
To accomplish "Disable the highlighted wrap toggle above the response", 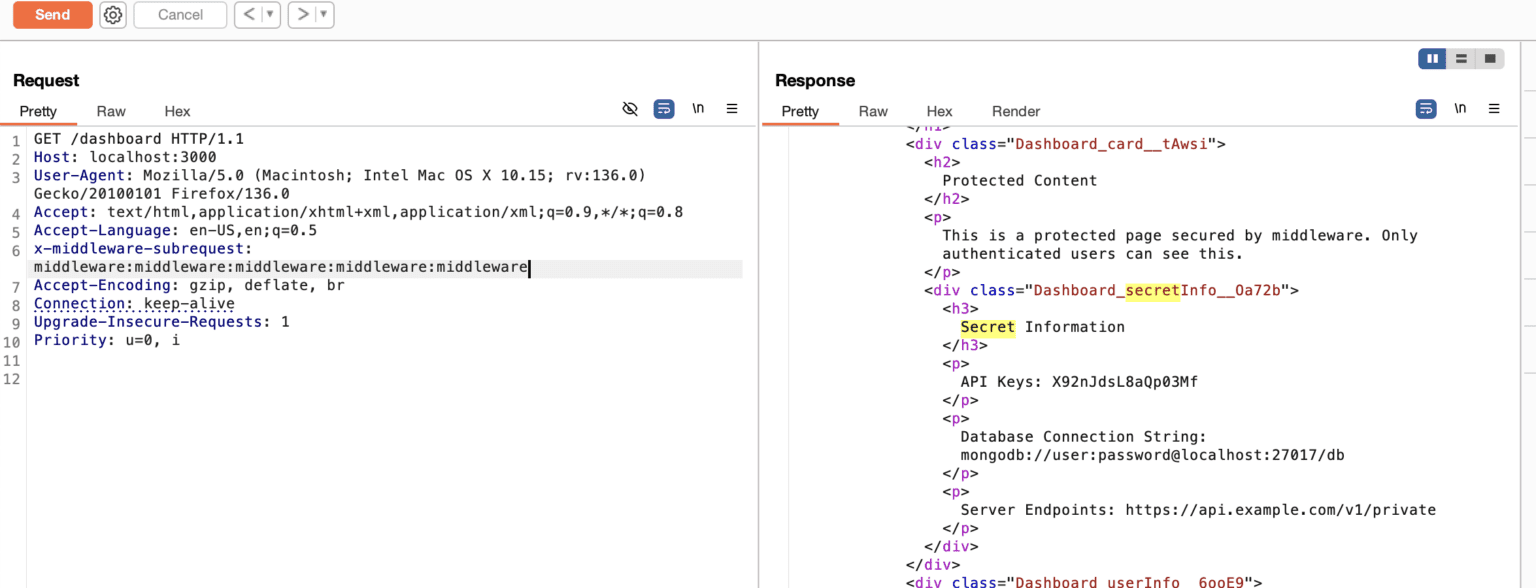I will [x=1425, y=108].
